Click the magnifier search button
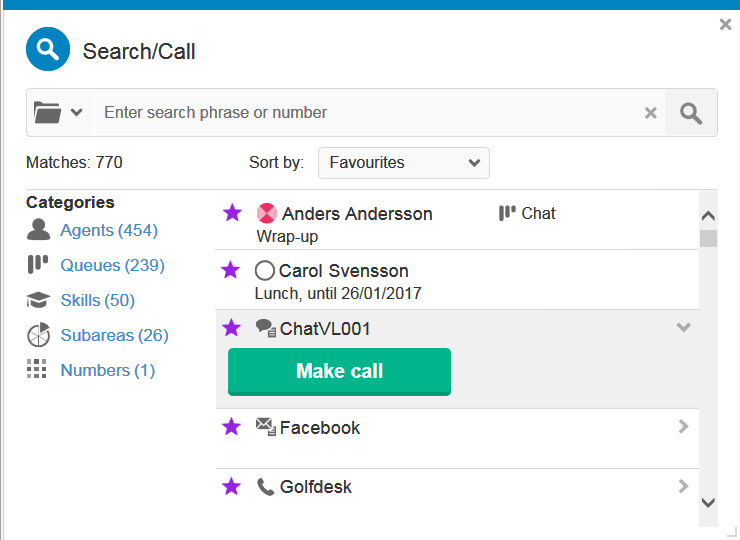740x540 pixels. 691,113
